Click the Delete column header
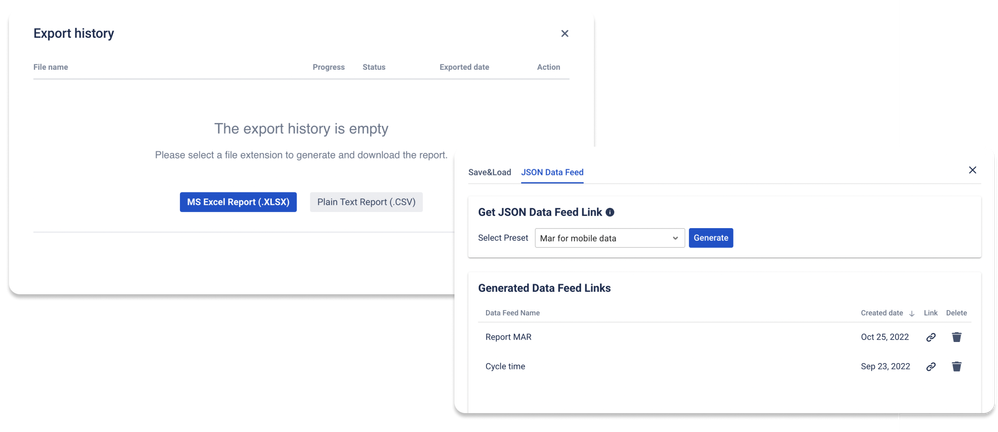This screenshot has width=998, height=432. [x=956, y=313]
